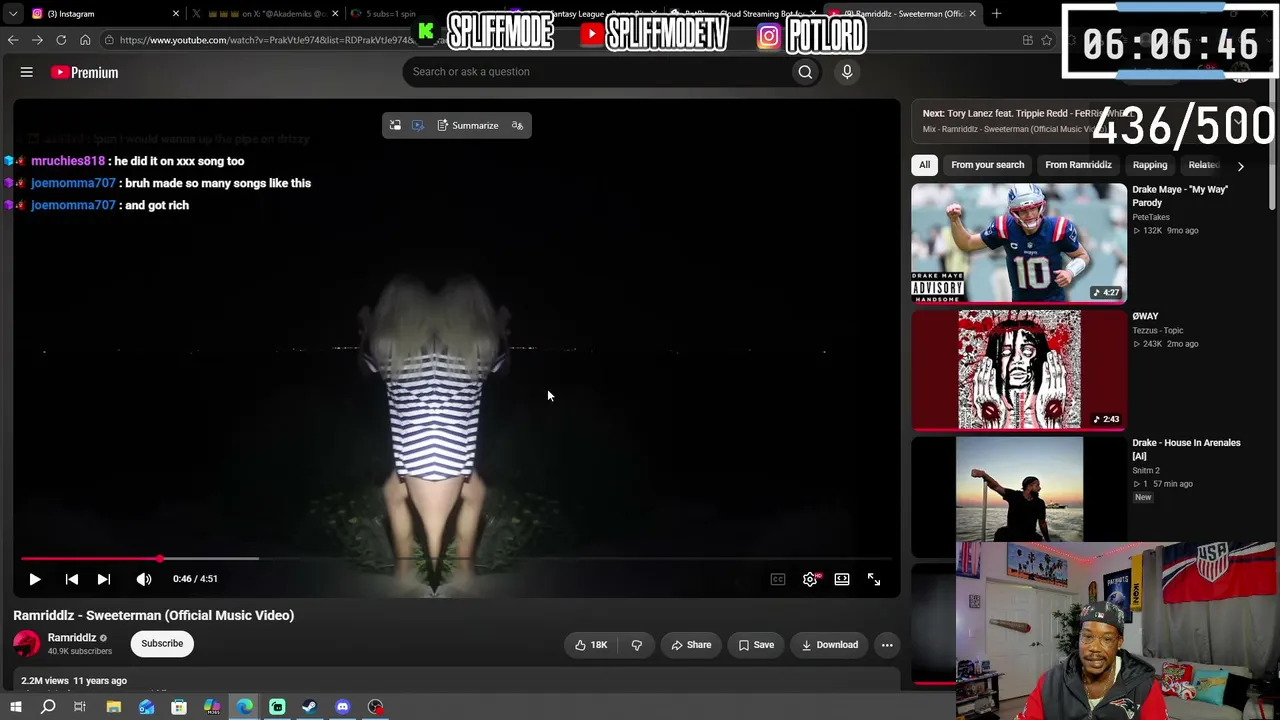Open the browser tab list chevron
Screen dimensions: 1280x720
(x=13, y=14)
